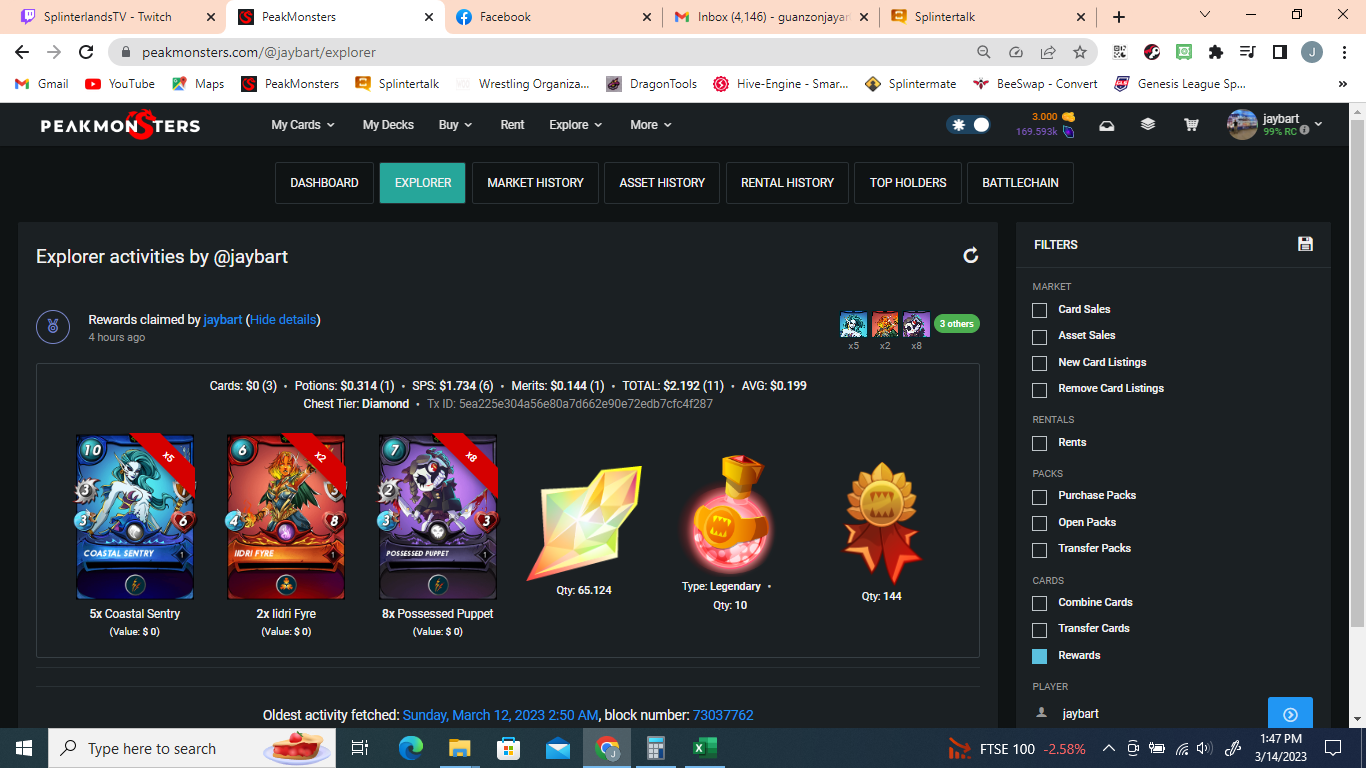Uncheck the Rewards filter
1366x768 pixels.
(1040, 656)
